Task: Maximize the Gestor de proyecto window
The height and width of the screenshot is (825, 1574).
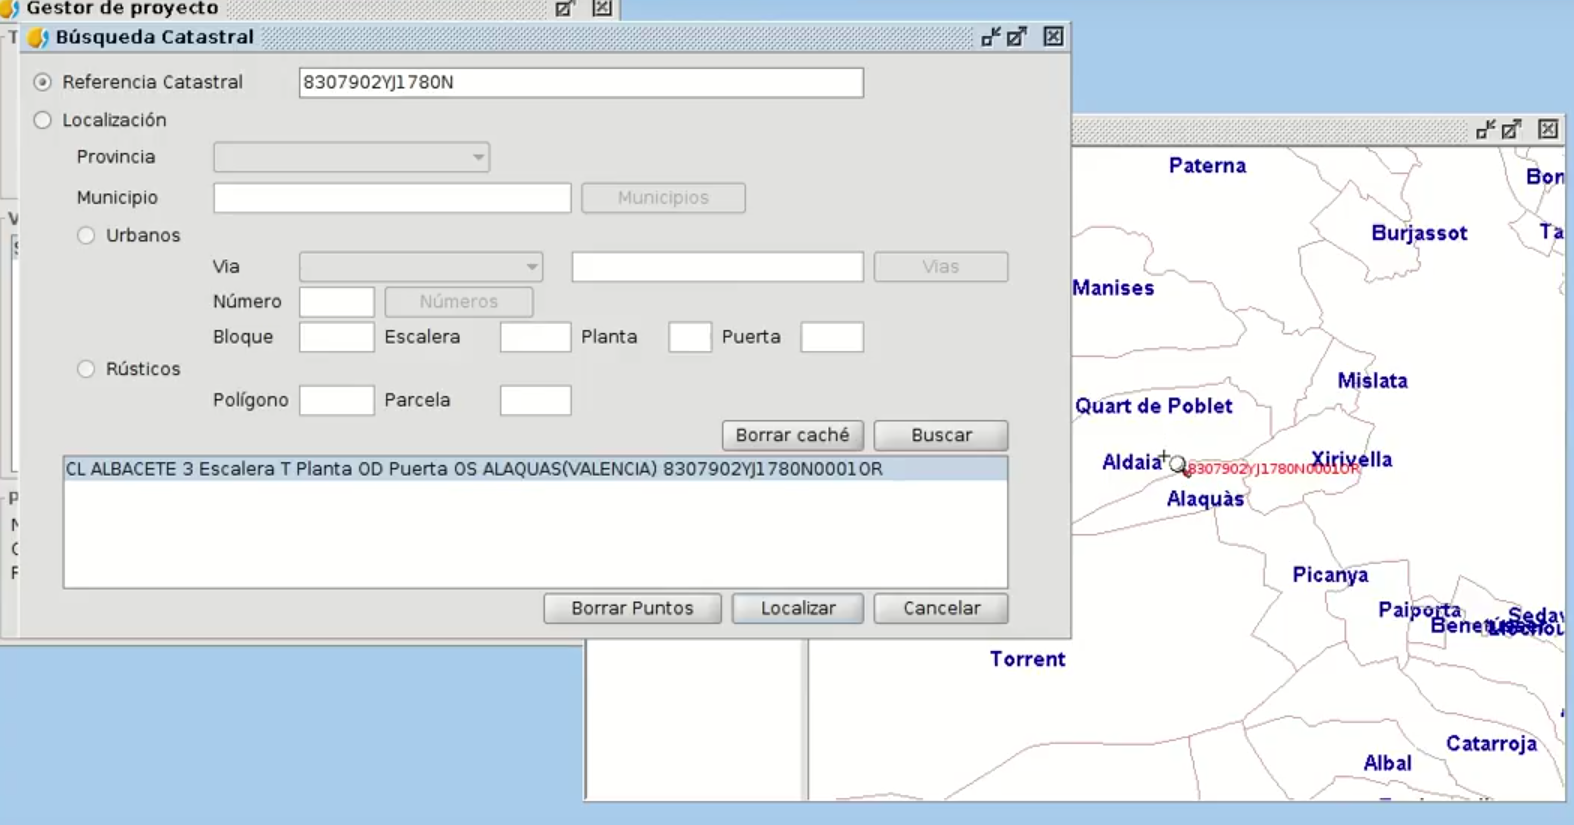Action: point(565,8)
